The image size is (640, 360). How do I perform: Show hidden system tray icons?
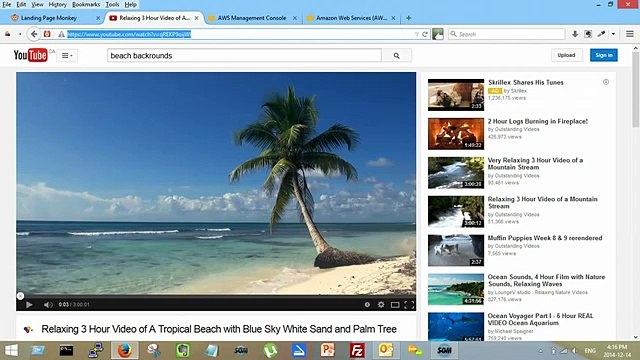pos(540,351)
